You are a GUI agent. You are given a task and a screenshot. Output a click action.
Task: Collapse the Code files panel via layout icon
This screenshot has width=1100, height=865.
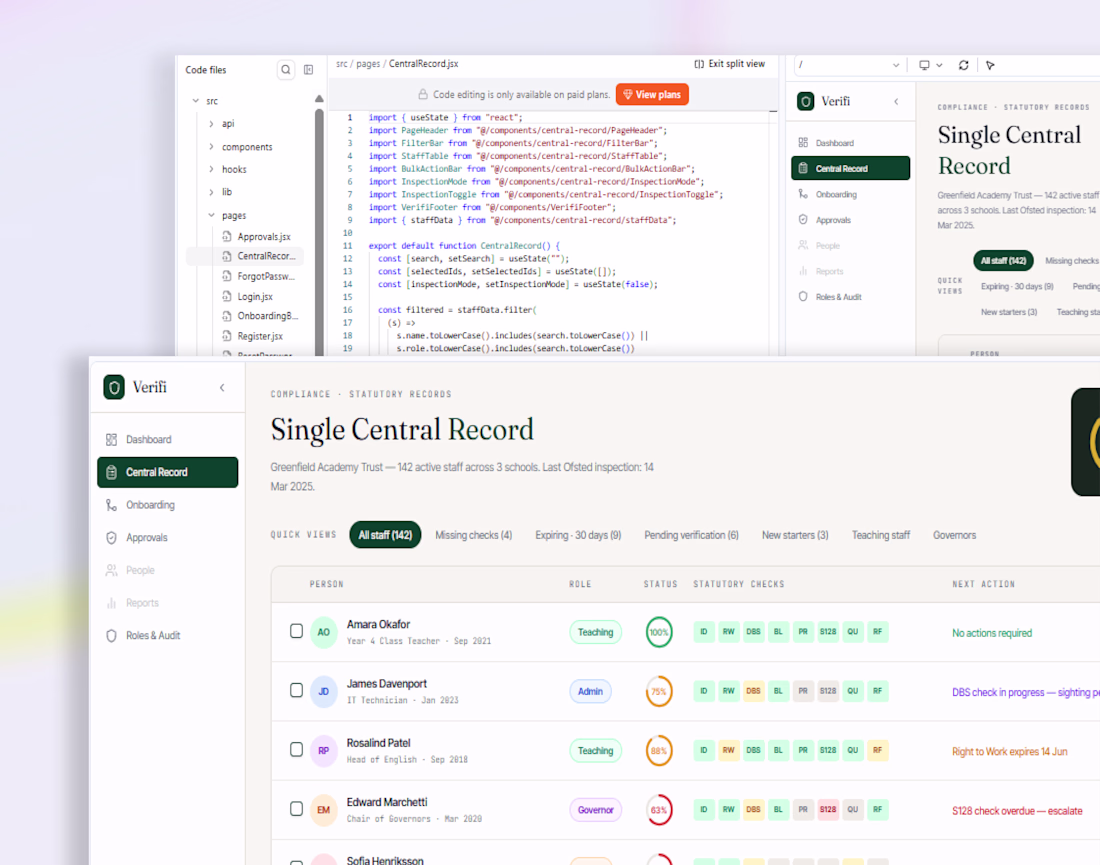(309, 69)
